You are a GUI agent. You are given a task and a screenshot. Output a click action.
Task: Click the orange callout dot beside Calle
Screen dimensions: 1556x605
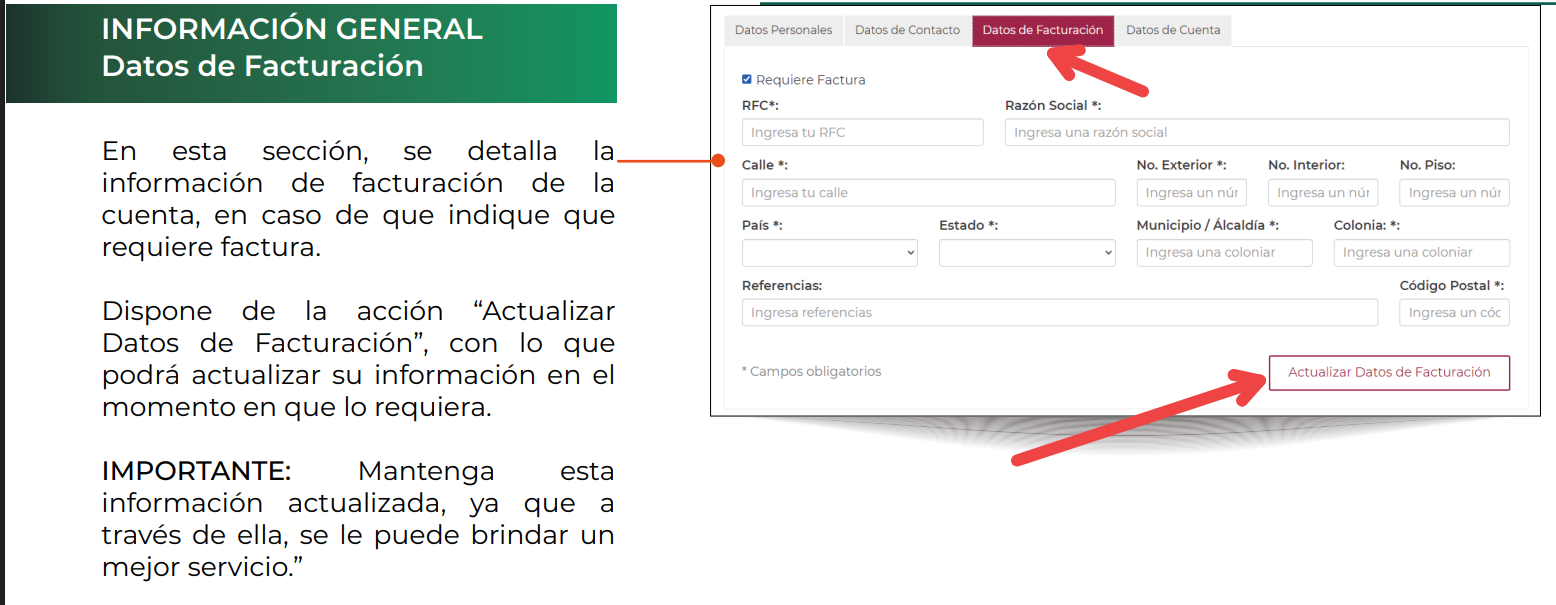point(717,160)
